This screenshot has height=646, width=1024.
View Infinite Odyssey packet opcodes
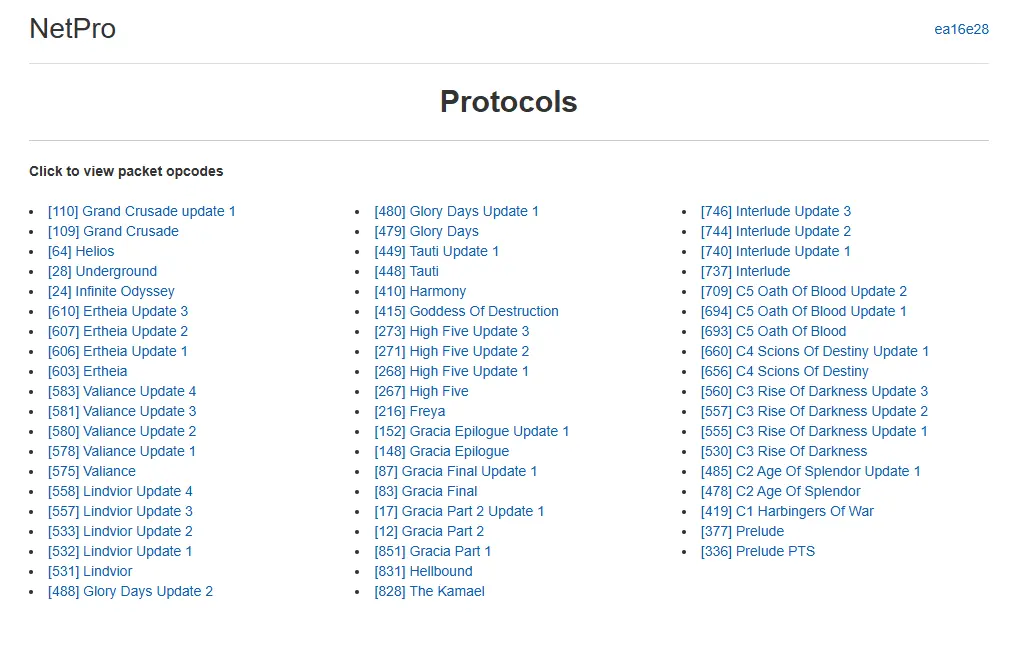(111, 291)
